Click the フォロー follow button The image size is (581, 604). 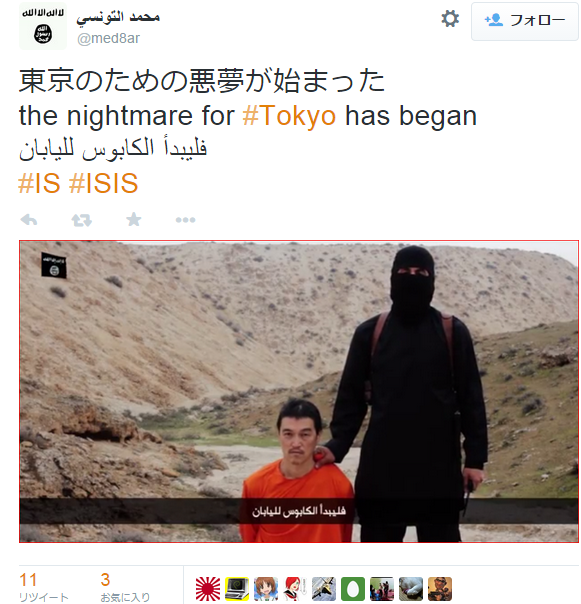coord(524,21)
